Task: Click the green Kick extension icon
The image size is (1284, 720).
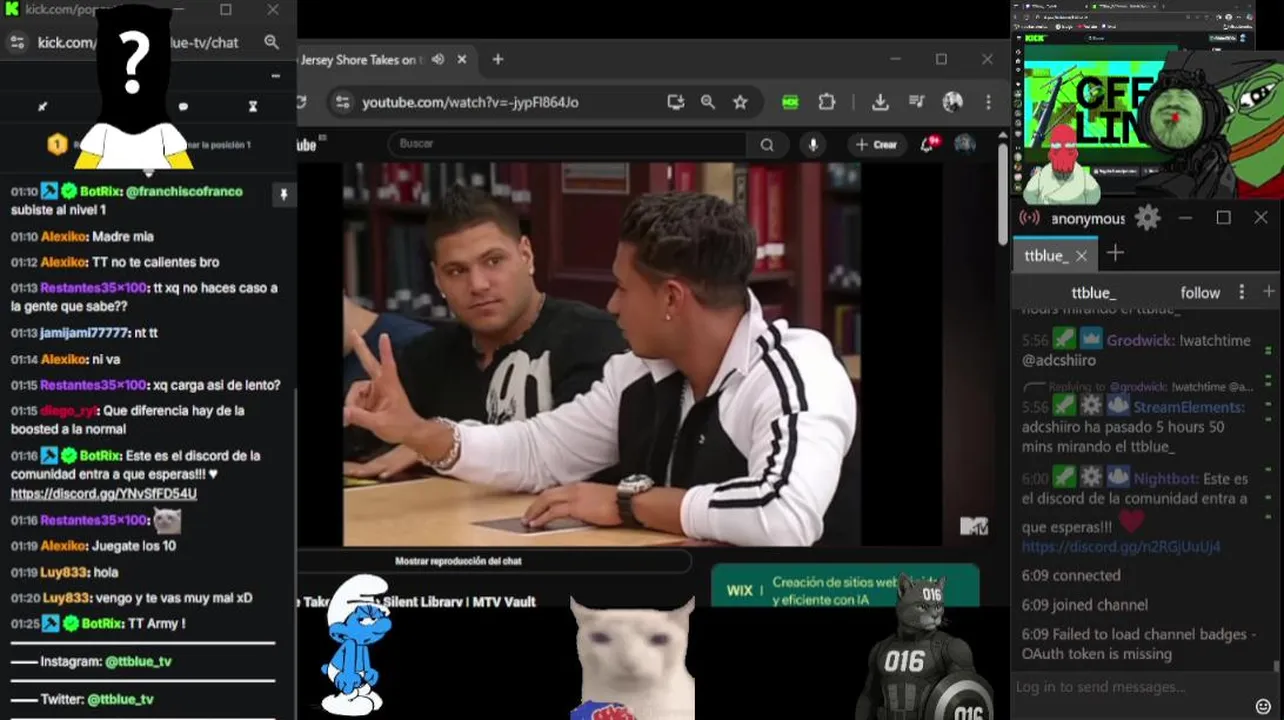Action: (x=790, y=102)
